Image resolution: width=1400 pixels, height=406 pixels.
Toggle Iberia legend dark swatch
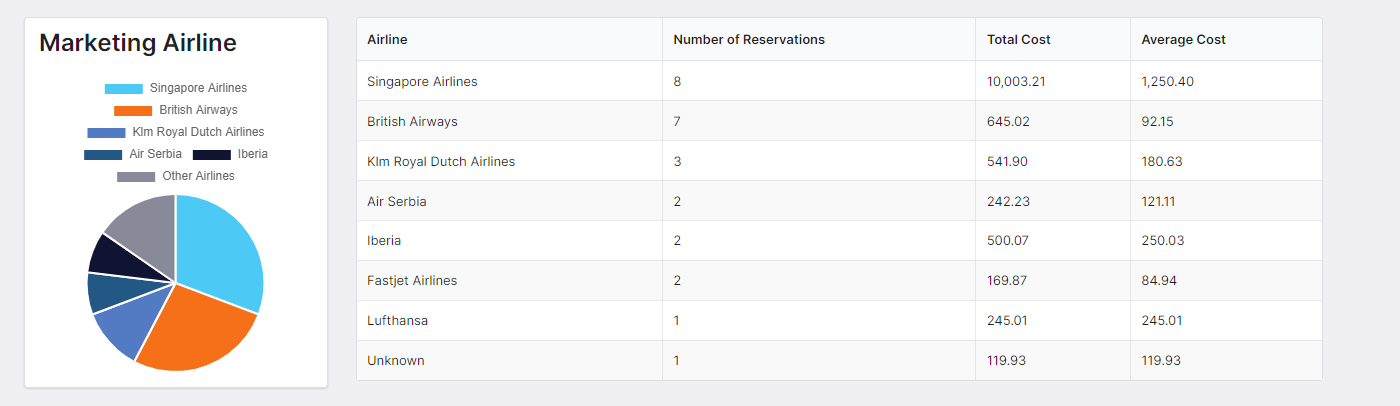pos(211,155)
